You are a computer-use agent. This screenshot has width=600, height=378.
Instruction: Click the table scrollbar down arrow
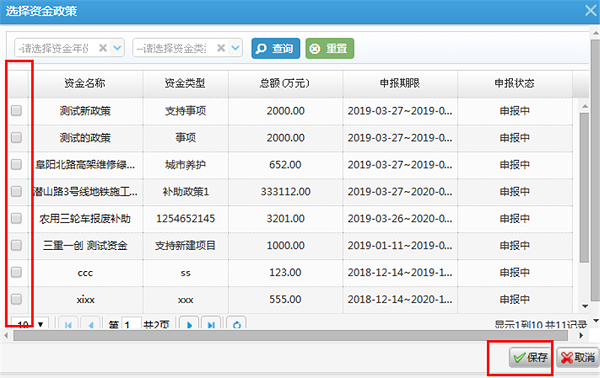pyautogui.click(x=585, y=306)
